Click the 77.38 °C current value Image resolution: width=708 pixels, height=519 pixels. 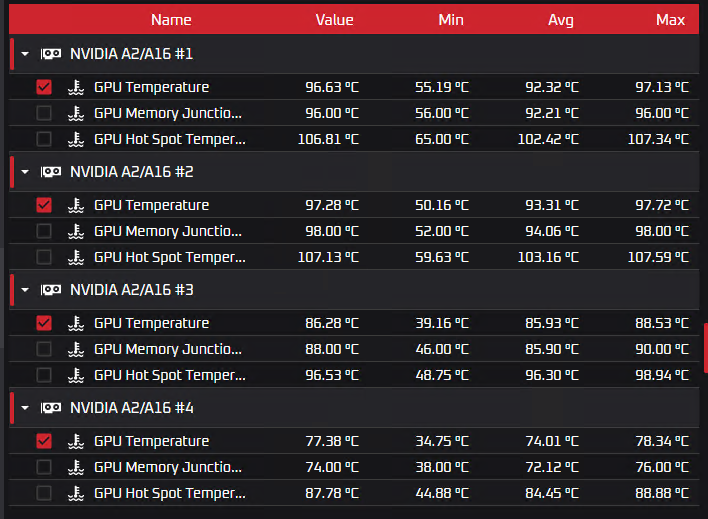point(332,441)
